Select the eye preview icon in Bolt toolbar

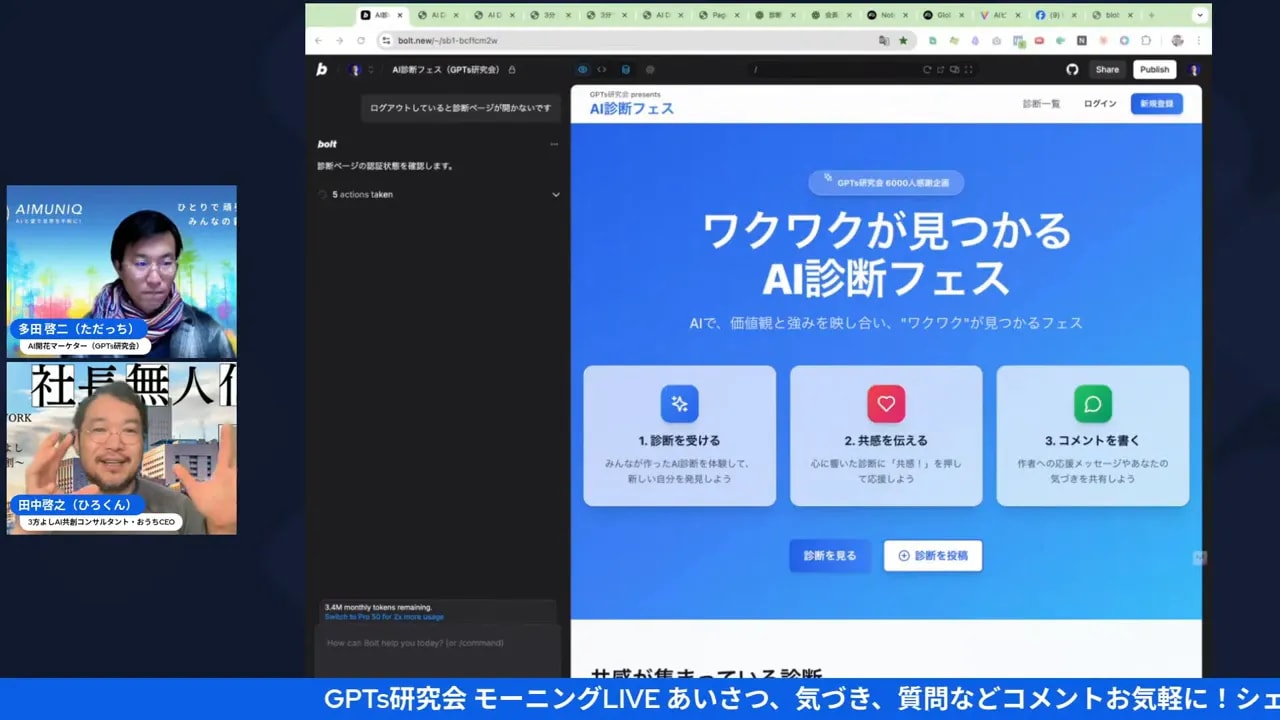583,69
